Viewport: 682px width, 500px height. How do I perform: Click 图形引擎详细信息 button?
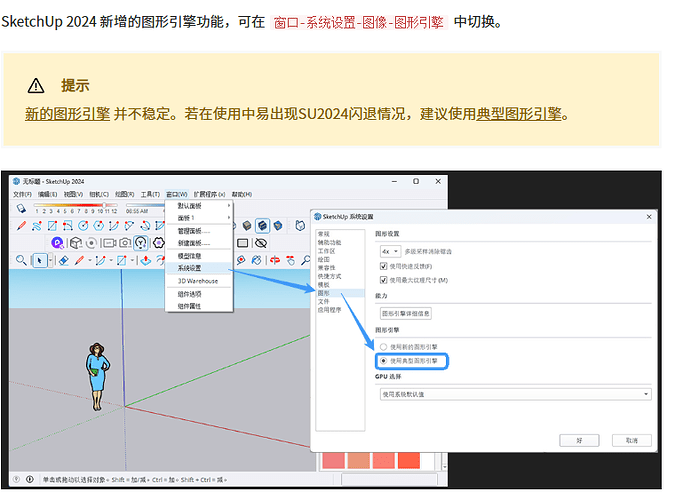405,313
